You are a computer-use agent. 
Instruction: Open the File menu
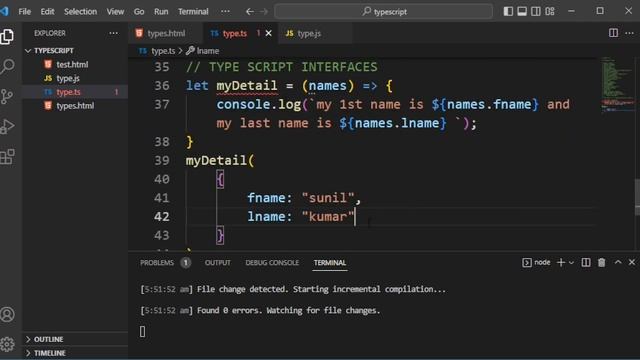coord(24,11)
